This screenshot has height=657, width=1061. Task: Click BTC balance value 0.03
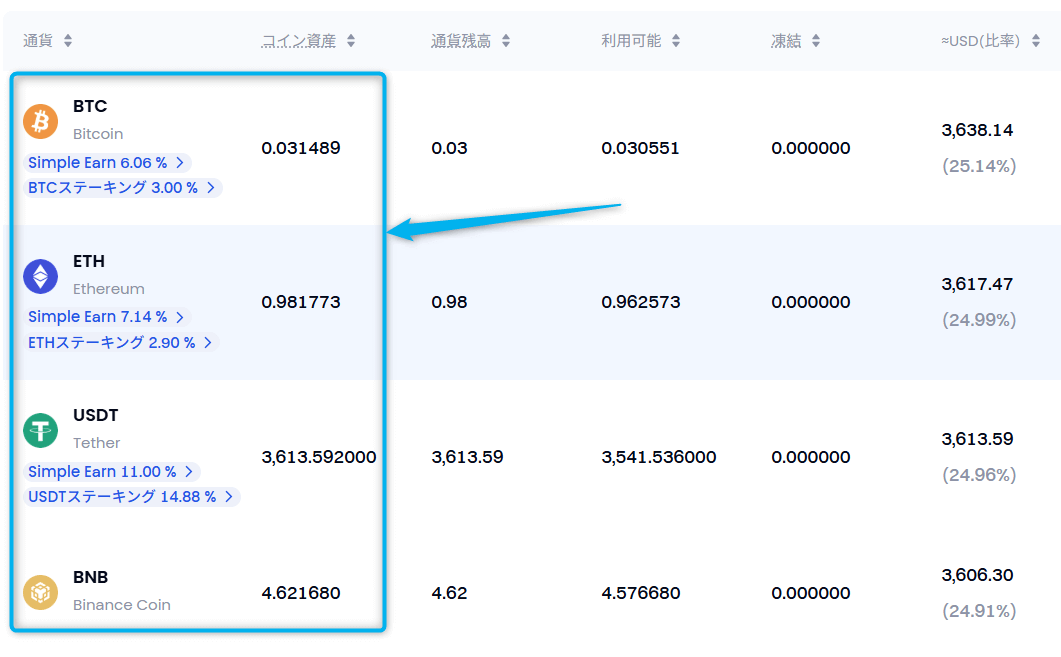tap(449, 148)
